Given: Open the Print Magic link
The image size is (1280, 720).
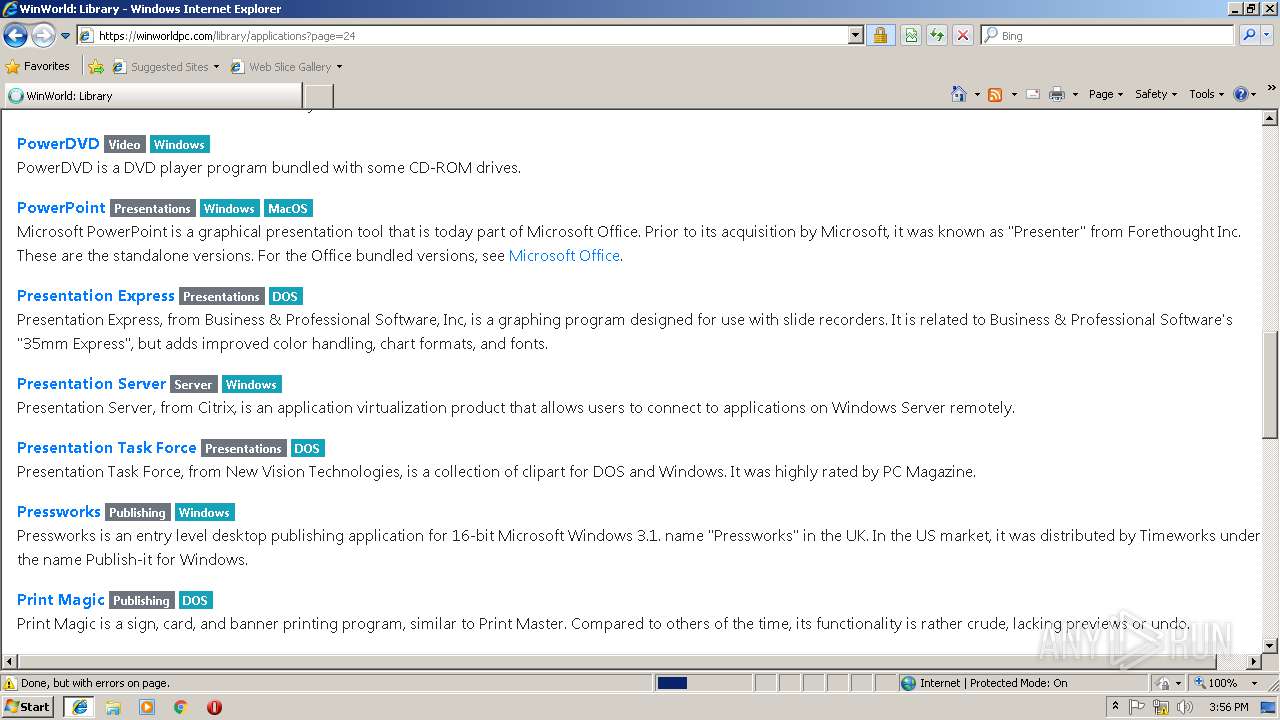Looking at the screenshot, I should click(61, 600).
